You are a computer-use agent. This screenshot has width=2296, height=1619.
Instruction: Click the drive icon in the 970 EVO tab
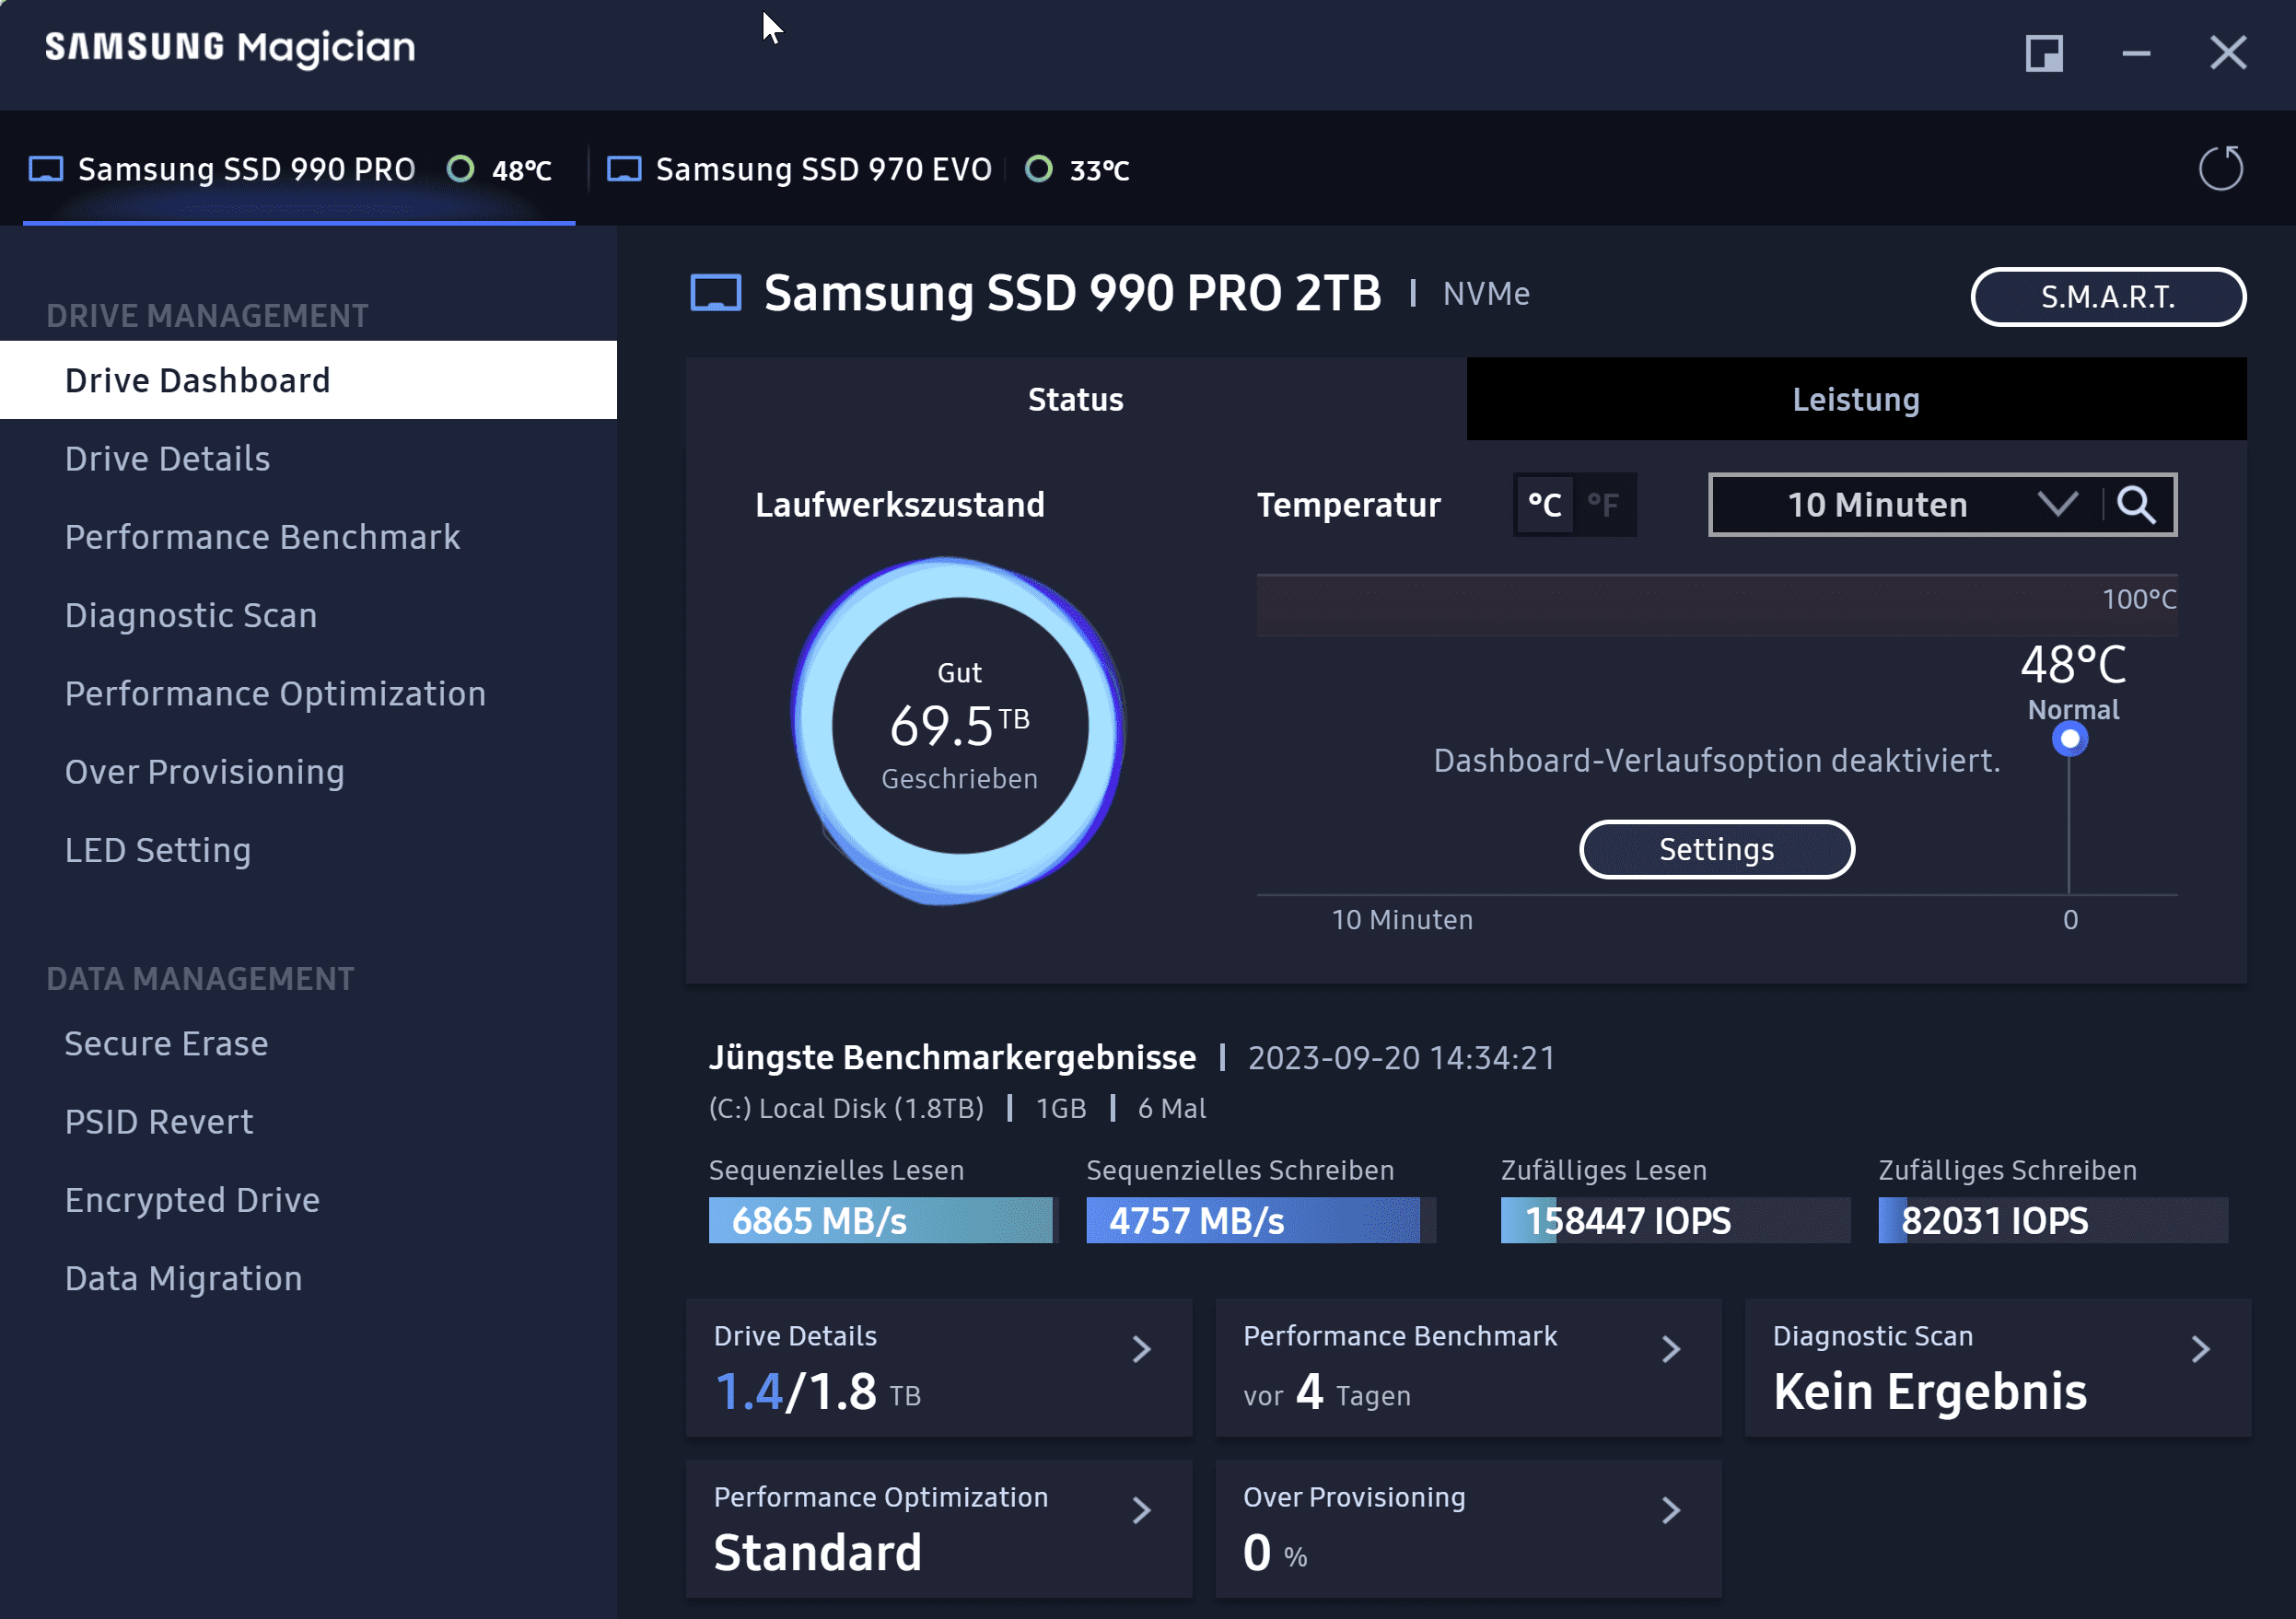pos(624,169)
